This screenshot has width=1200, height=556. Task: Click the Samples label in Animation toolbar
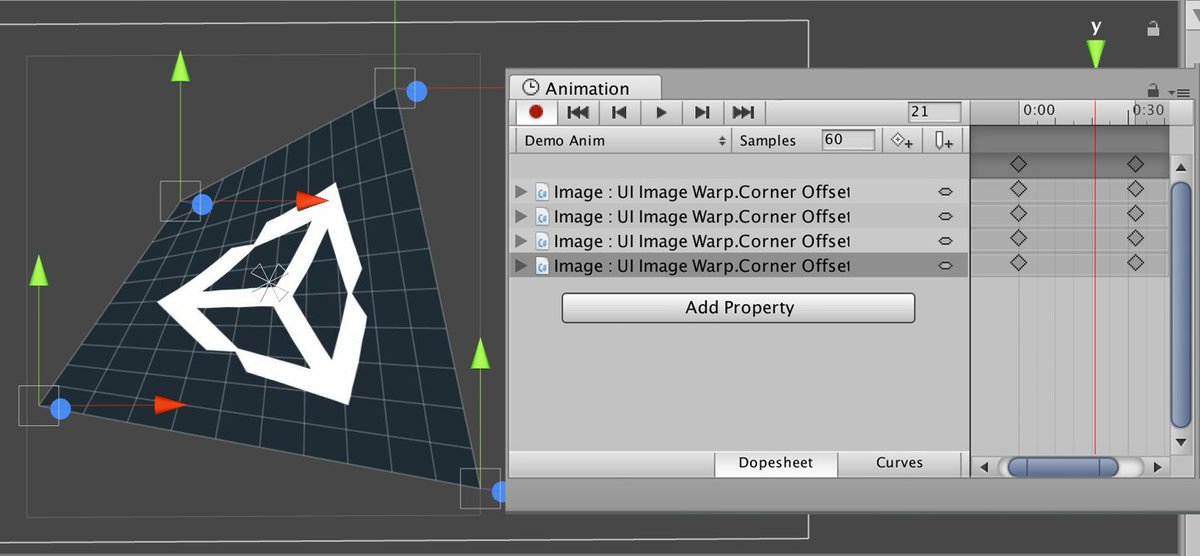(768, 141)
